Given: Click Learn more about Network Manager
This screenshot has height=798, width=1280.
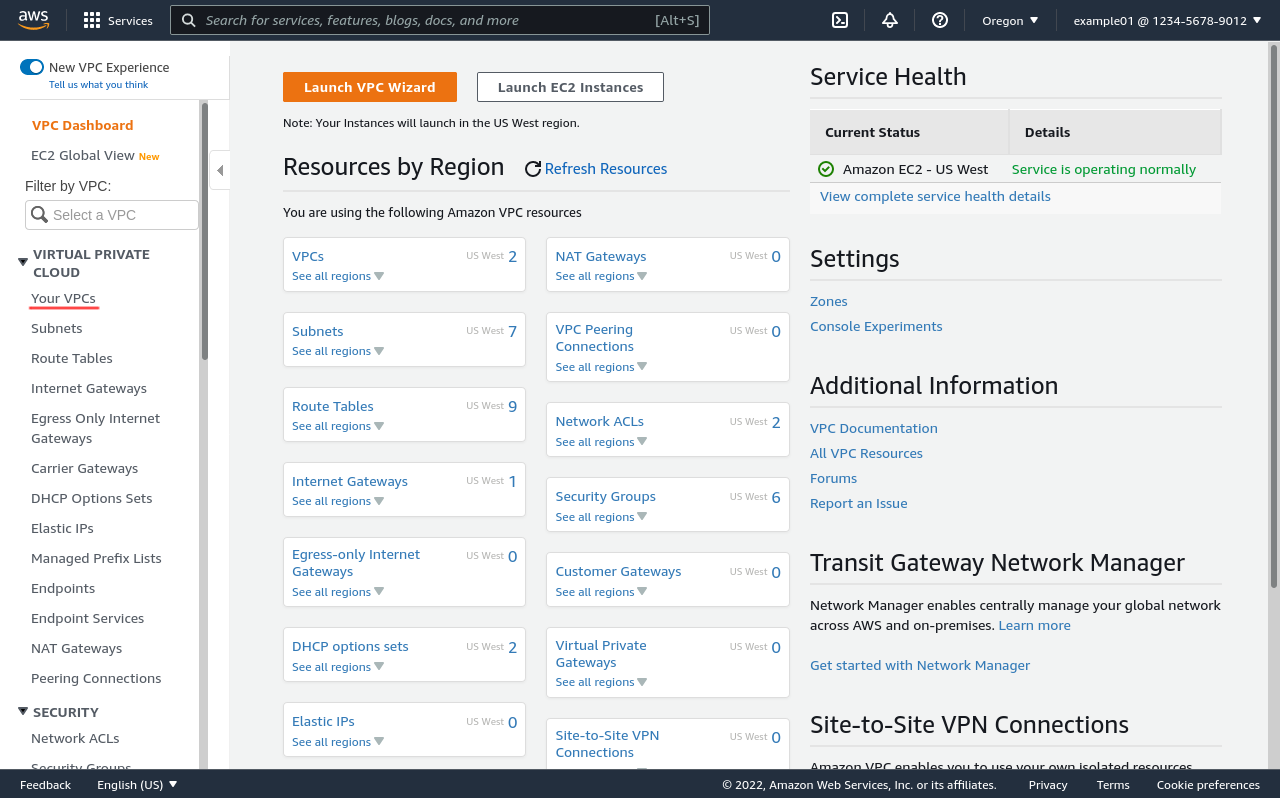Looking at the screenshot, I should 1035,625.
